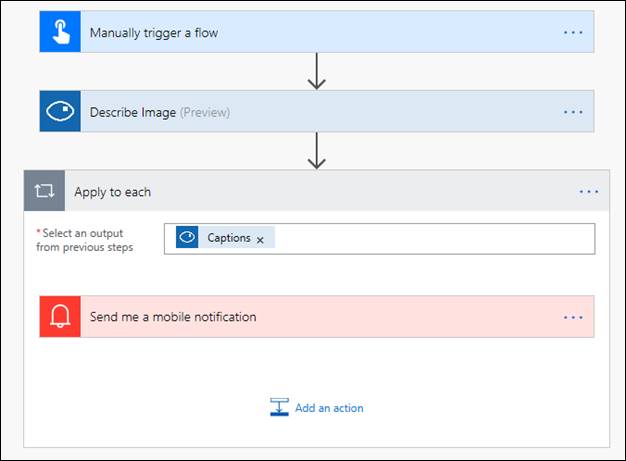The image size is (626, 461).
Task: Click the Apply to each loop icon
Action: 44,191
